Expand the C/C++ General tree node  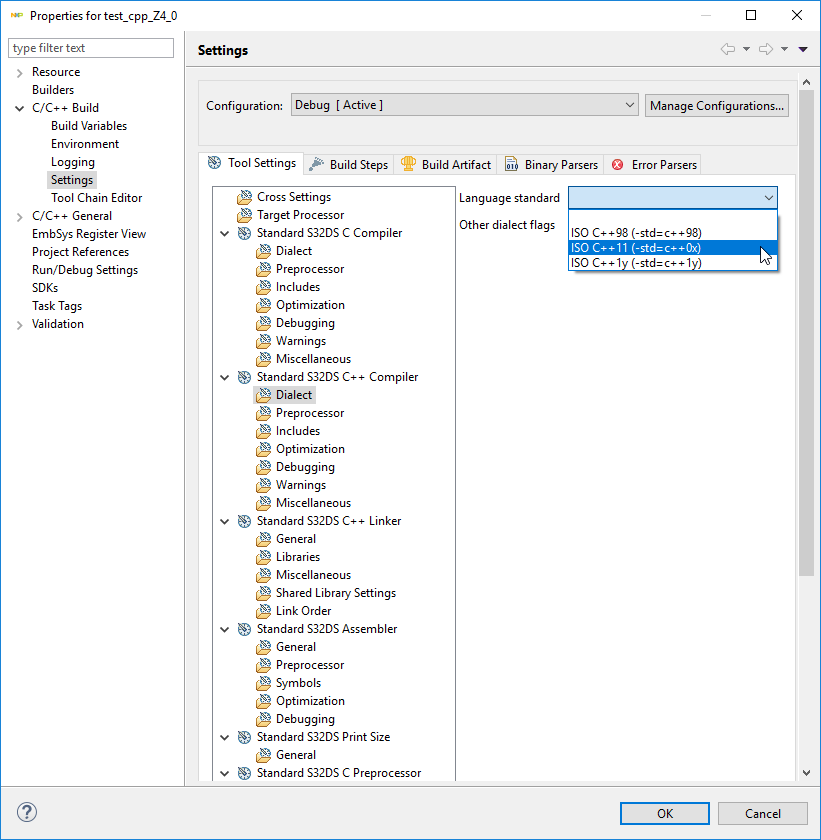pyautogui.click(x=20, y=216)
